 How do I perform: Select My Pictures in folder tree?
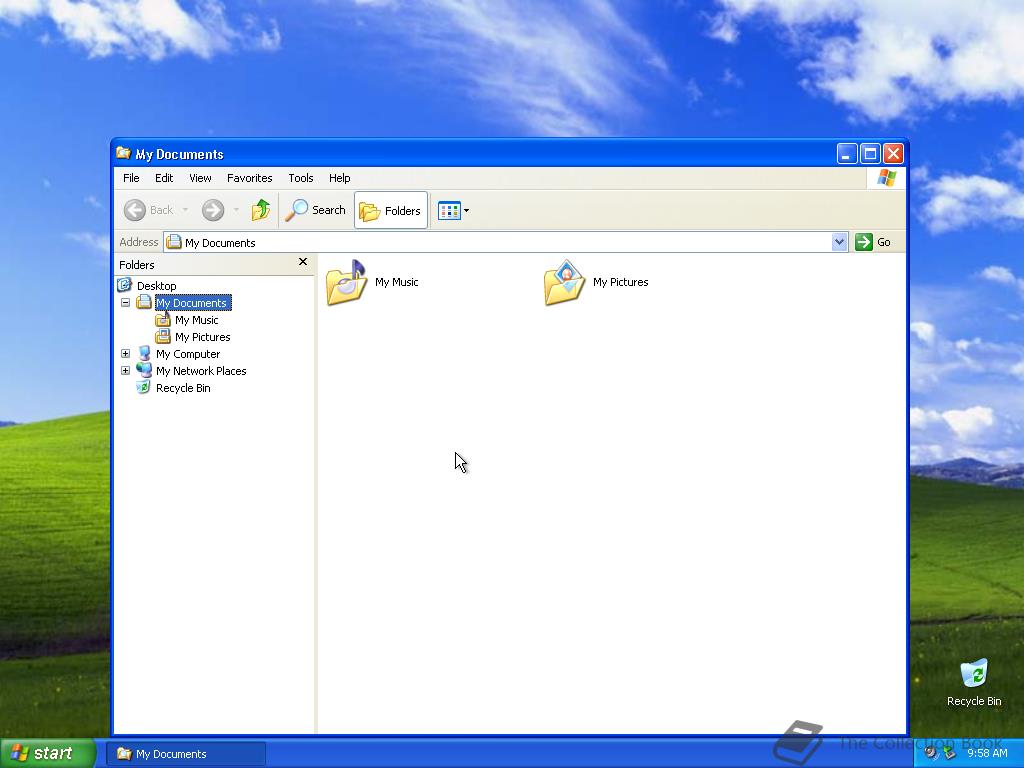click(x=202, y=337)
